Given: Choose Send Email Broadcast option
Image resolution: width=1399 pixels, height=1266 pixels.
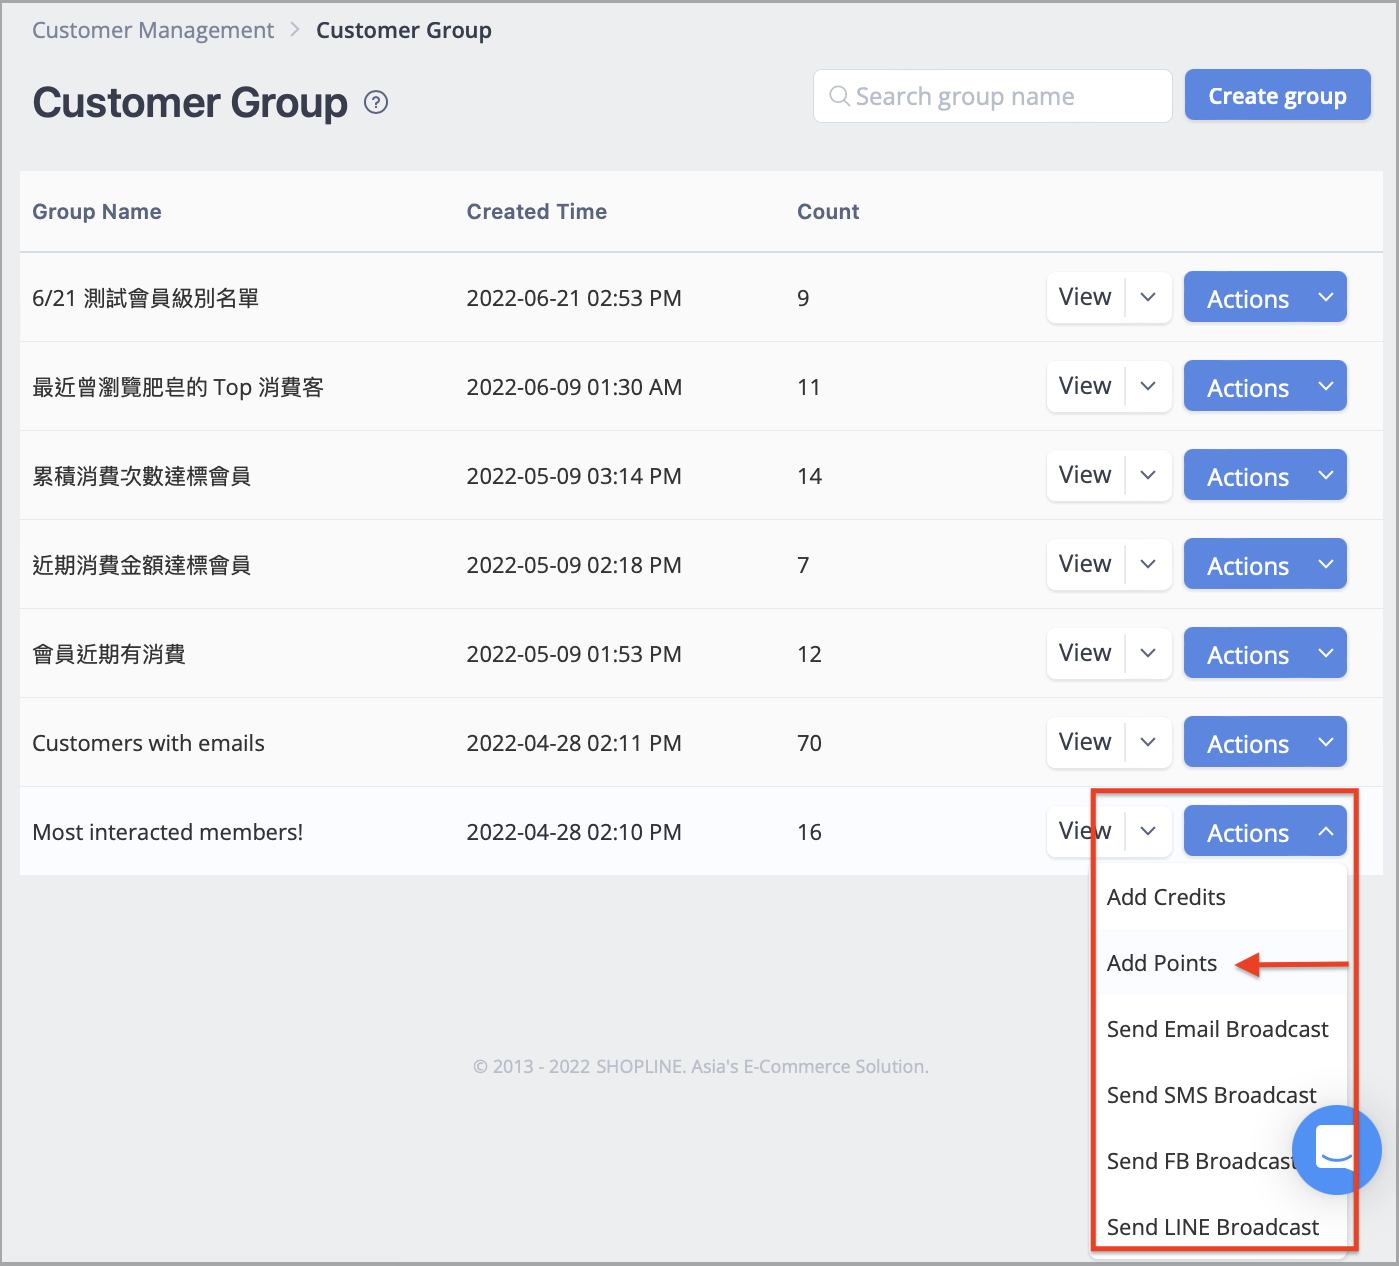Looking at the screenshot, I should pyautogui.click(x=1217, y=1029).
